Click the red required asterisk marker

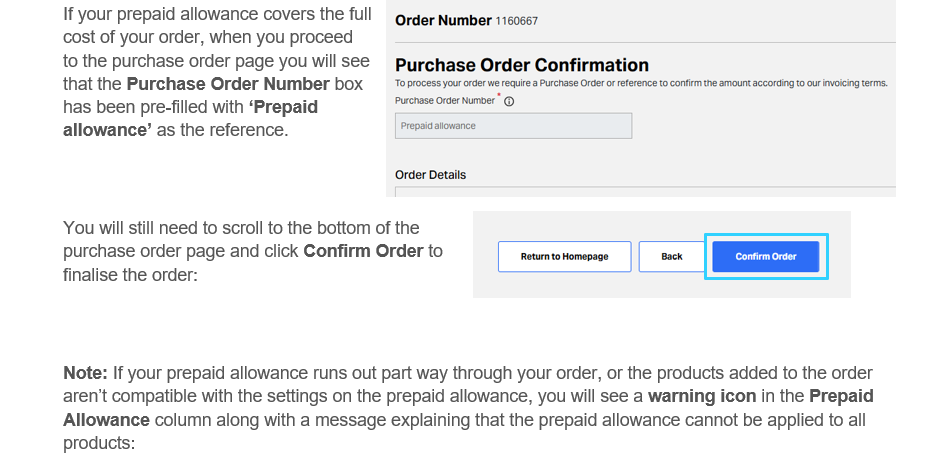(x=499, y=97)
